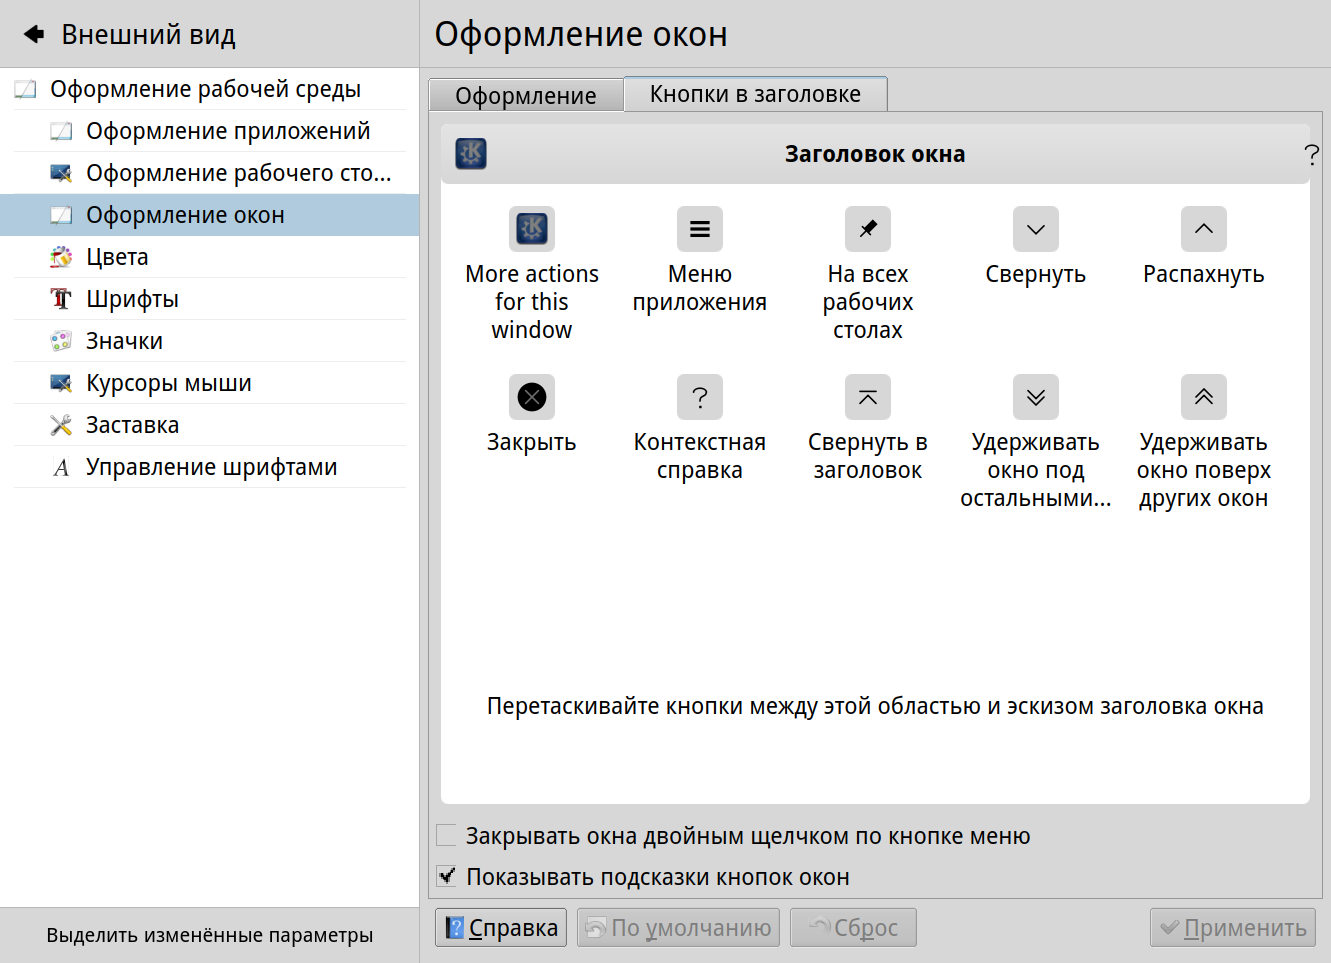Click the 'Свернуть в заголовок' shade icon

click(x=868, y=397)
